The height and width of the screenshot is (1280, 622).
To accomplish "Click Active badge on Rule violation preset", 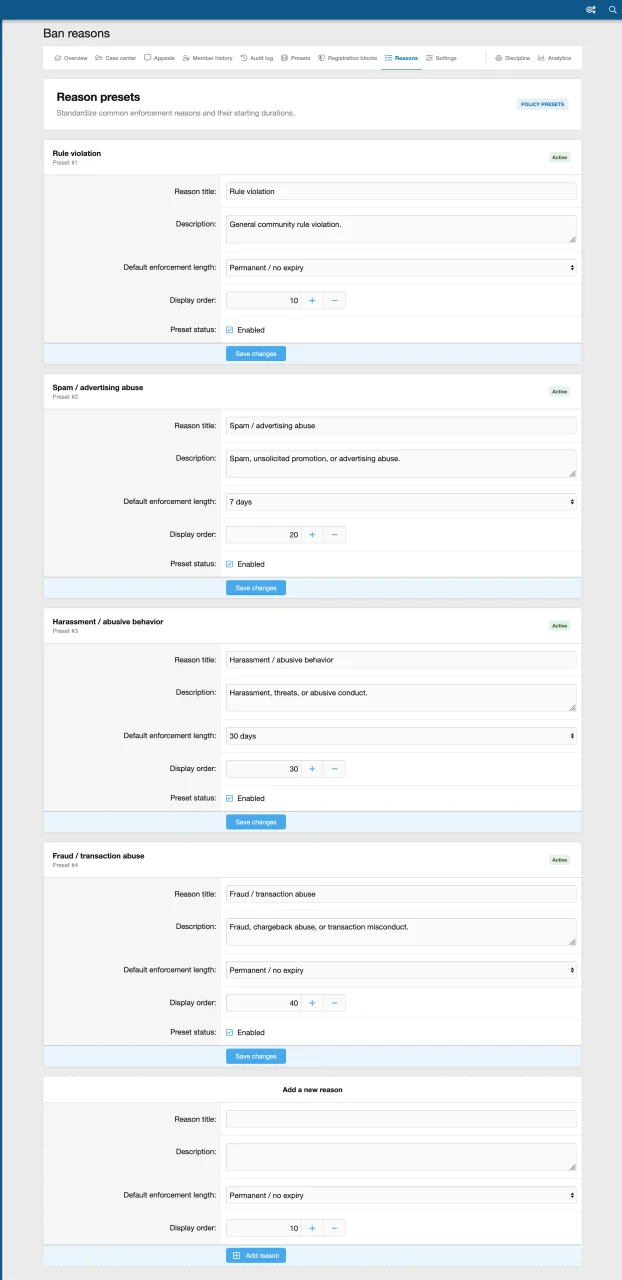I will pos(560,157).
